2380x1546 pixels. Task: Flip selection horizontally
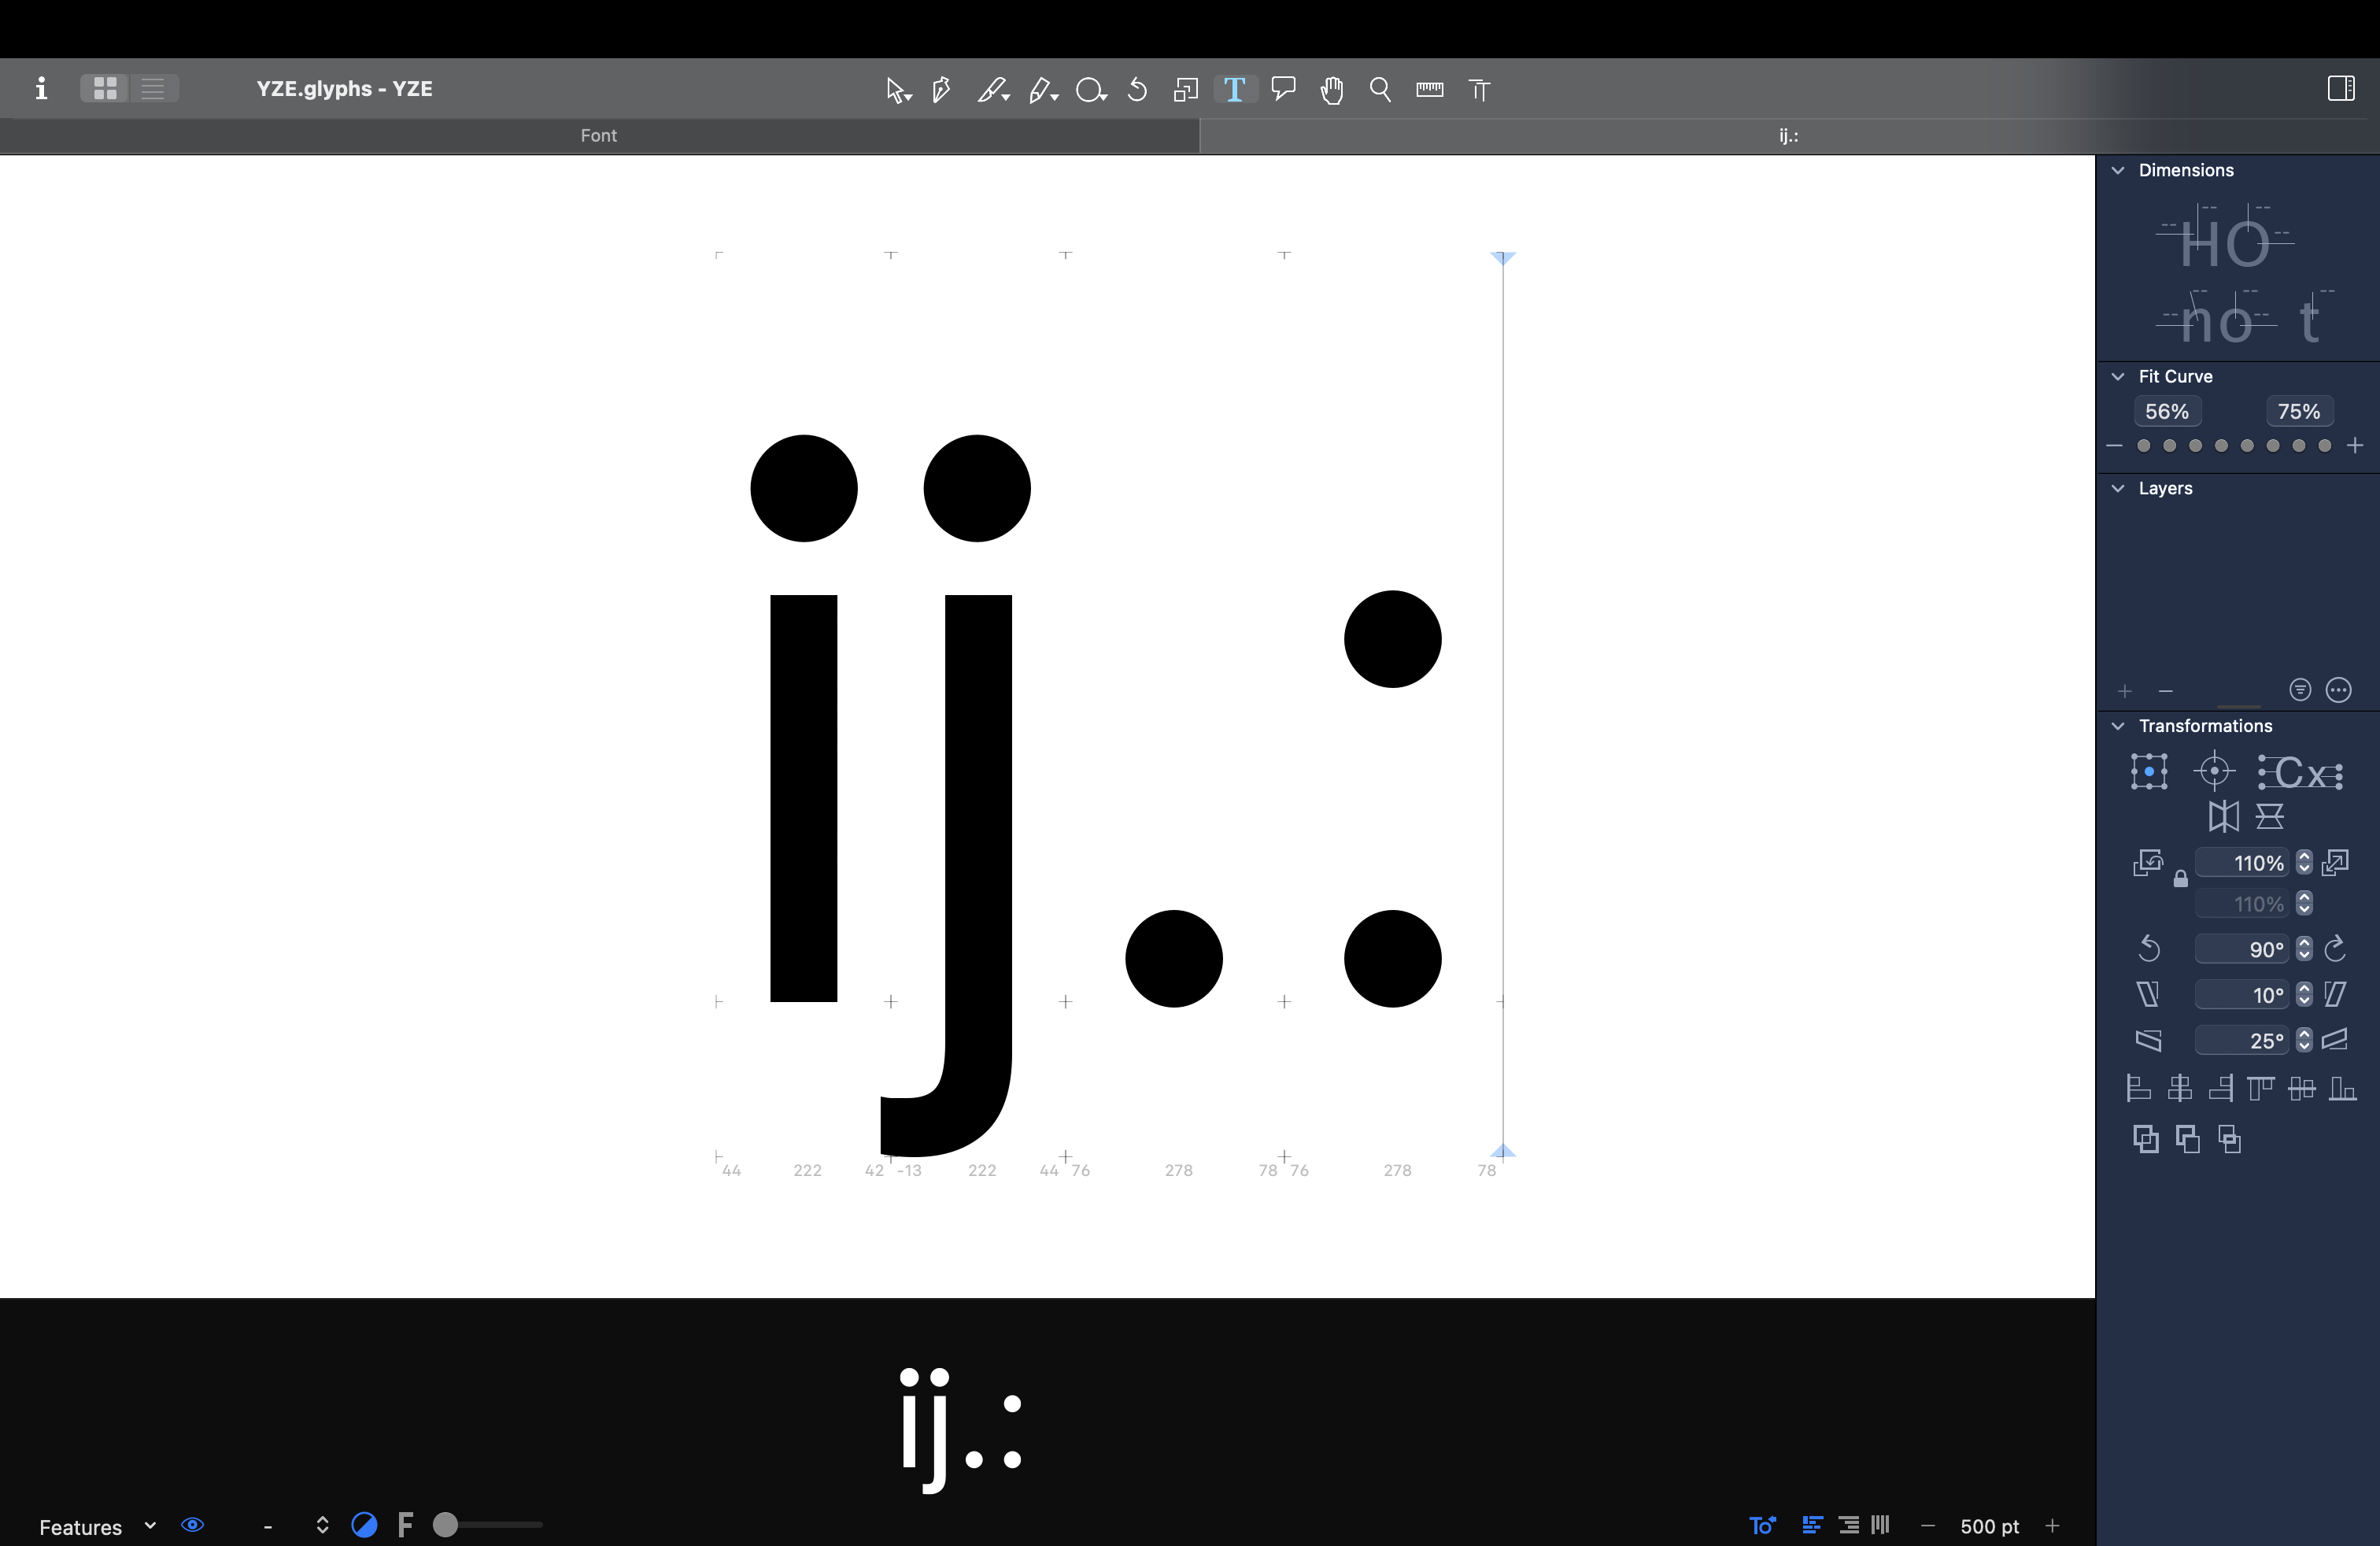2223,817
